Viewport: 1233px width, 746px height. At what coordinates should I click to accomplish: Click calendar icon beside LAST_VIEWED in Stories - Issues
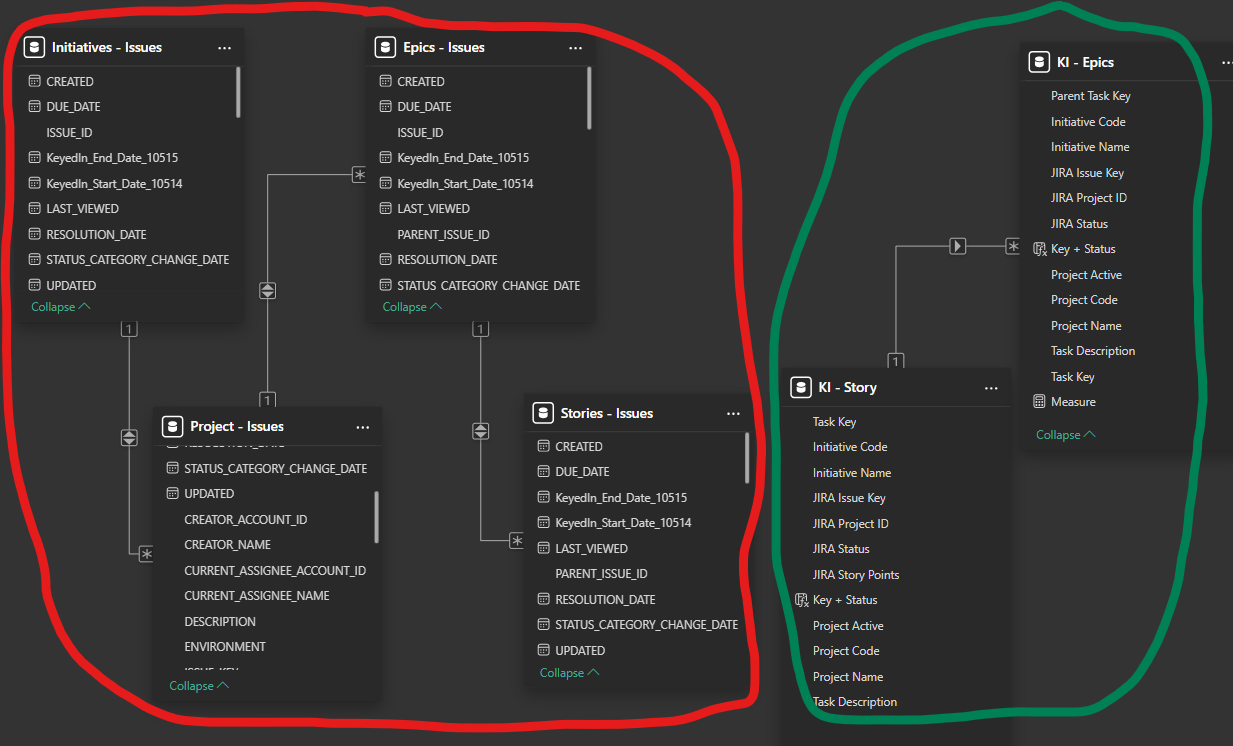pyautogui.click(x=544, y=548)
